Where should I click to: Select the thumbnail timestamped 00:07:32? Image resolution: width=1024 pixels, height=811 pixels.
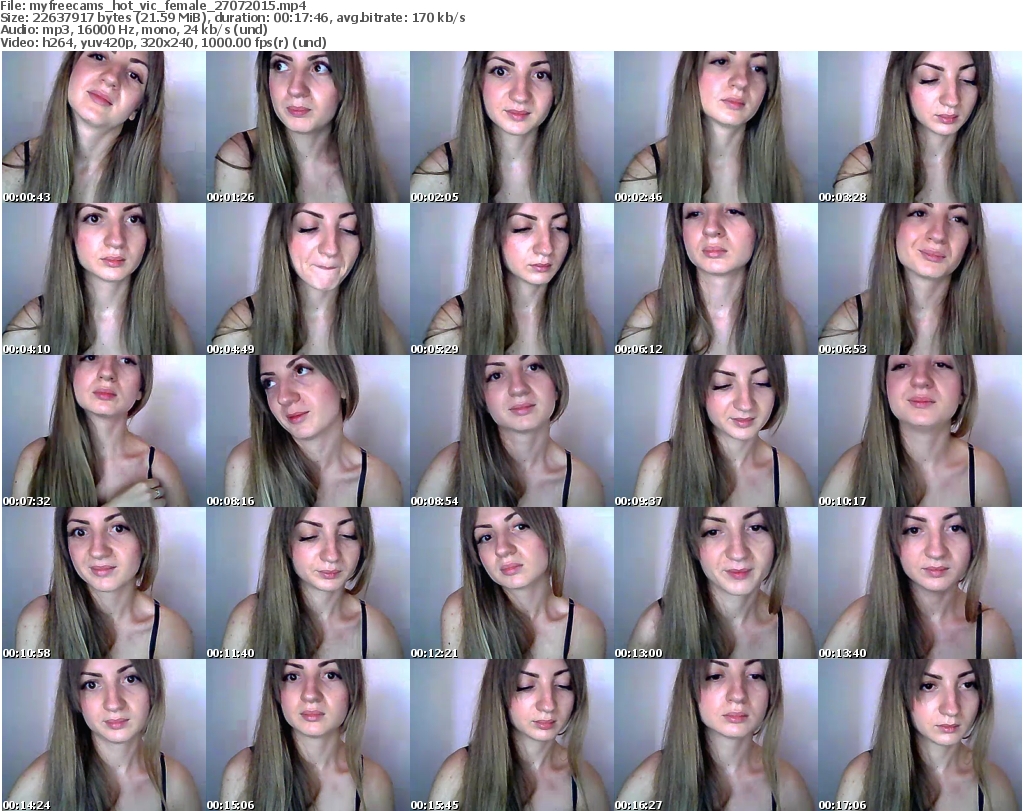(x=103, y=431)
